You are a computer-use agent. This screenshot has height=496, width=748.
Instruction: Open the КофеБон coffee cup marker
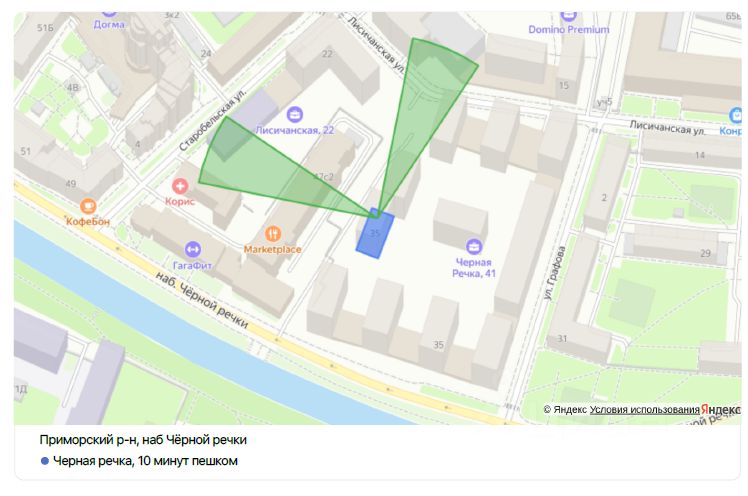(x=87, y=205)
